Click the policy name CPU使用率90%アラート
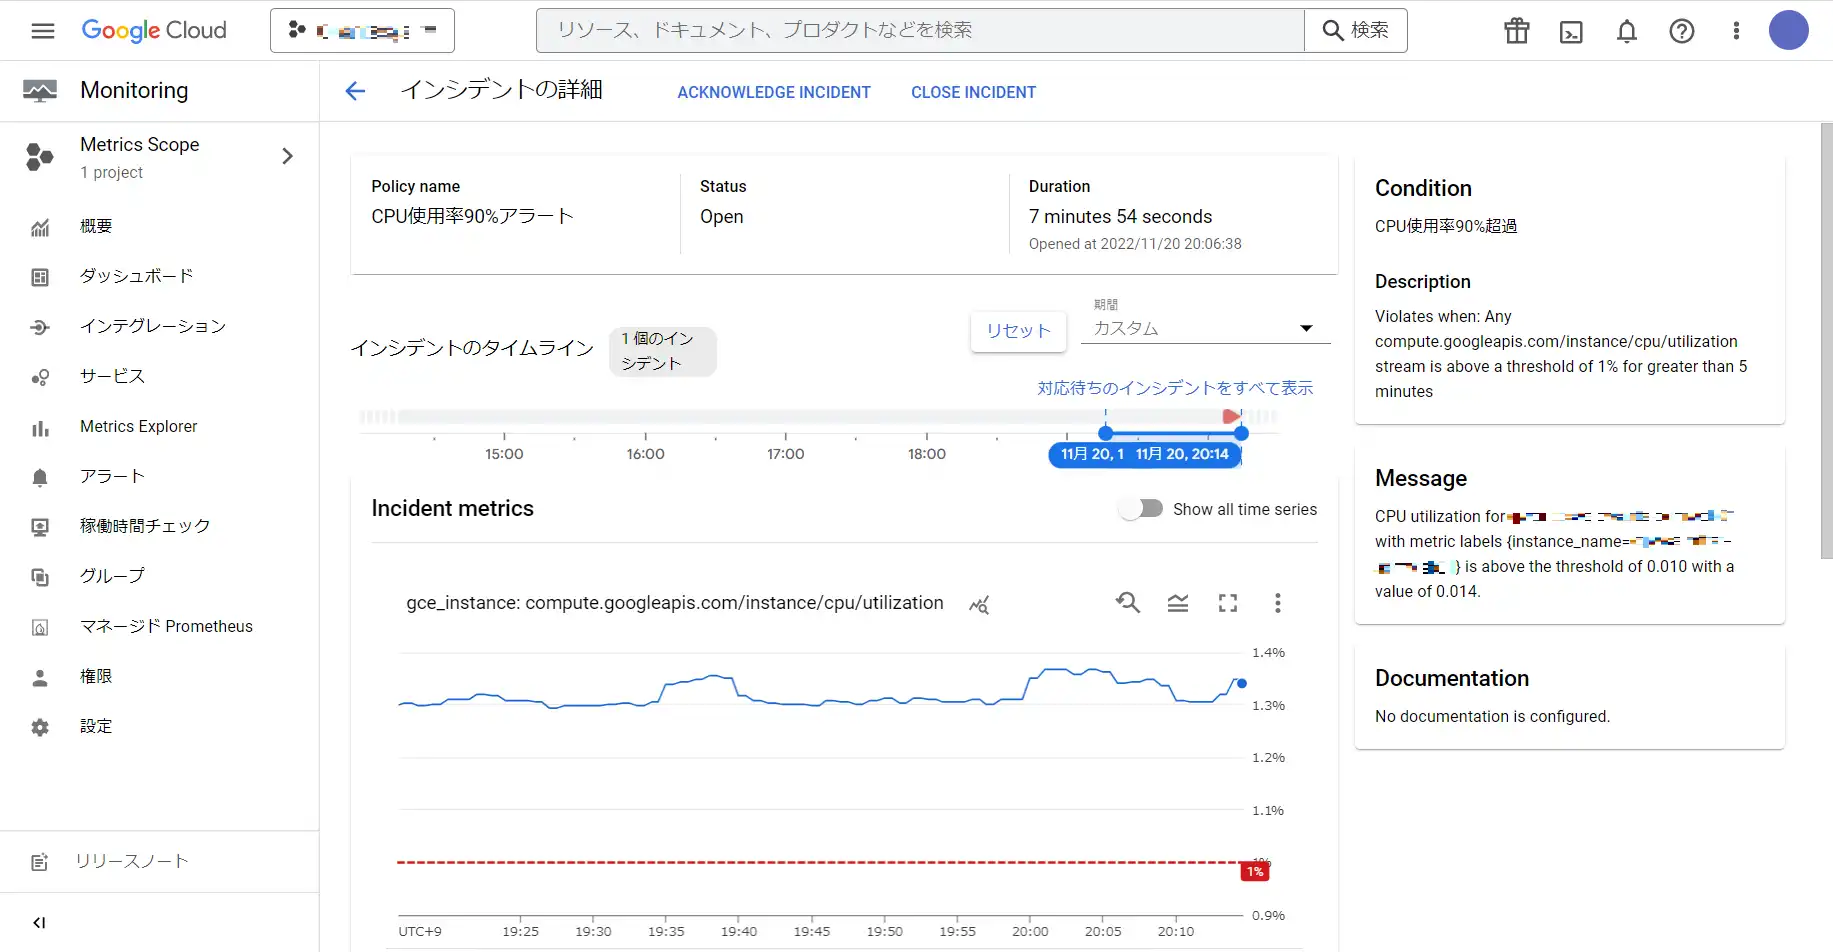1833x952 pixels. coord(472,216)
